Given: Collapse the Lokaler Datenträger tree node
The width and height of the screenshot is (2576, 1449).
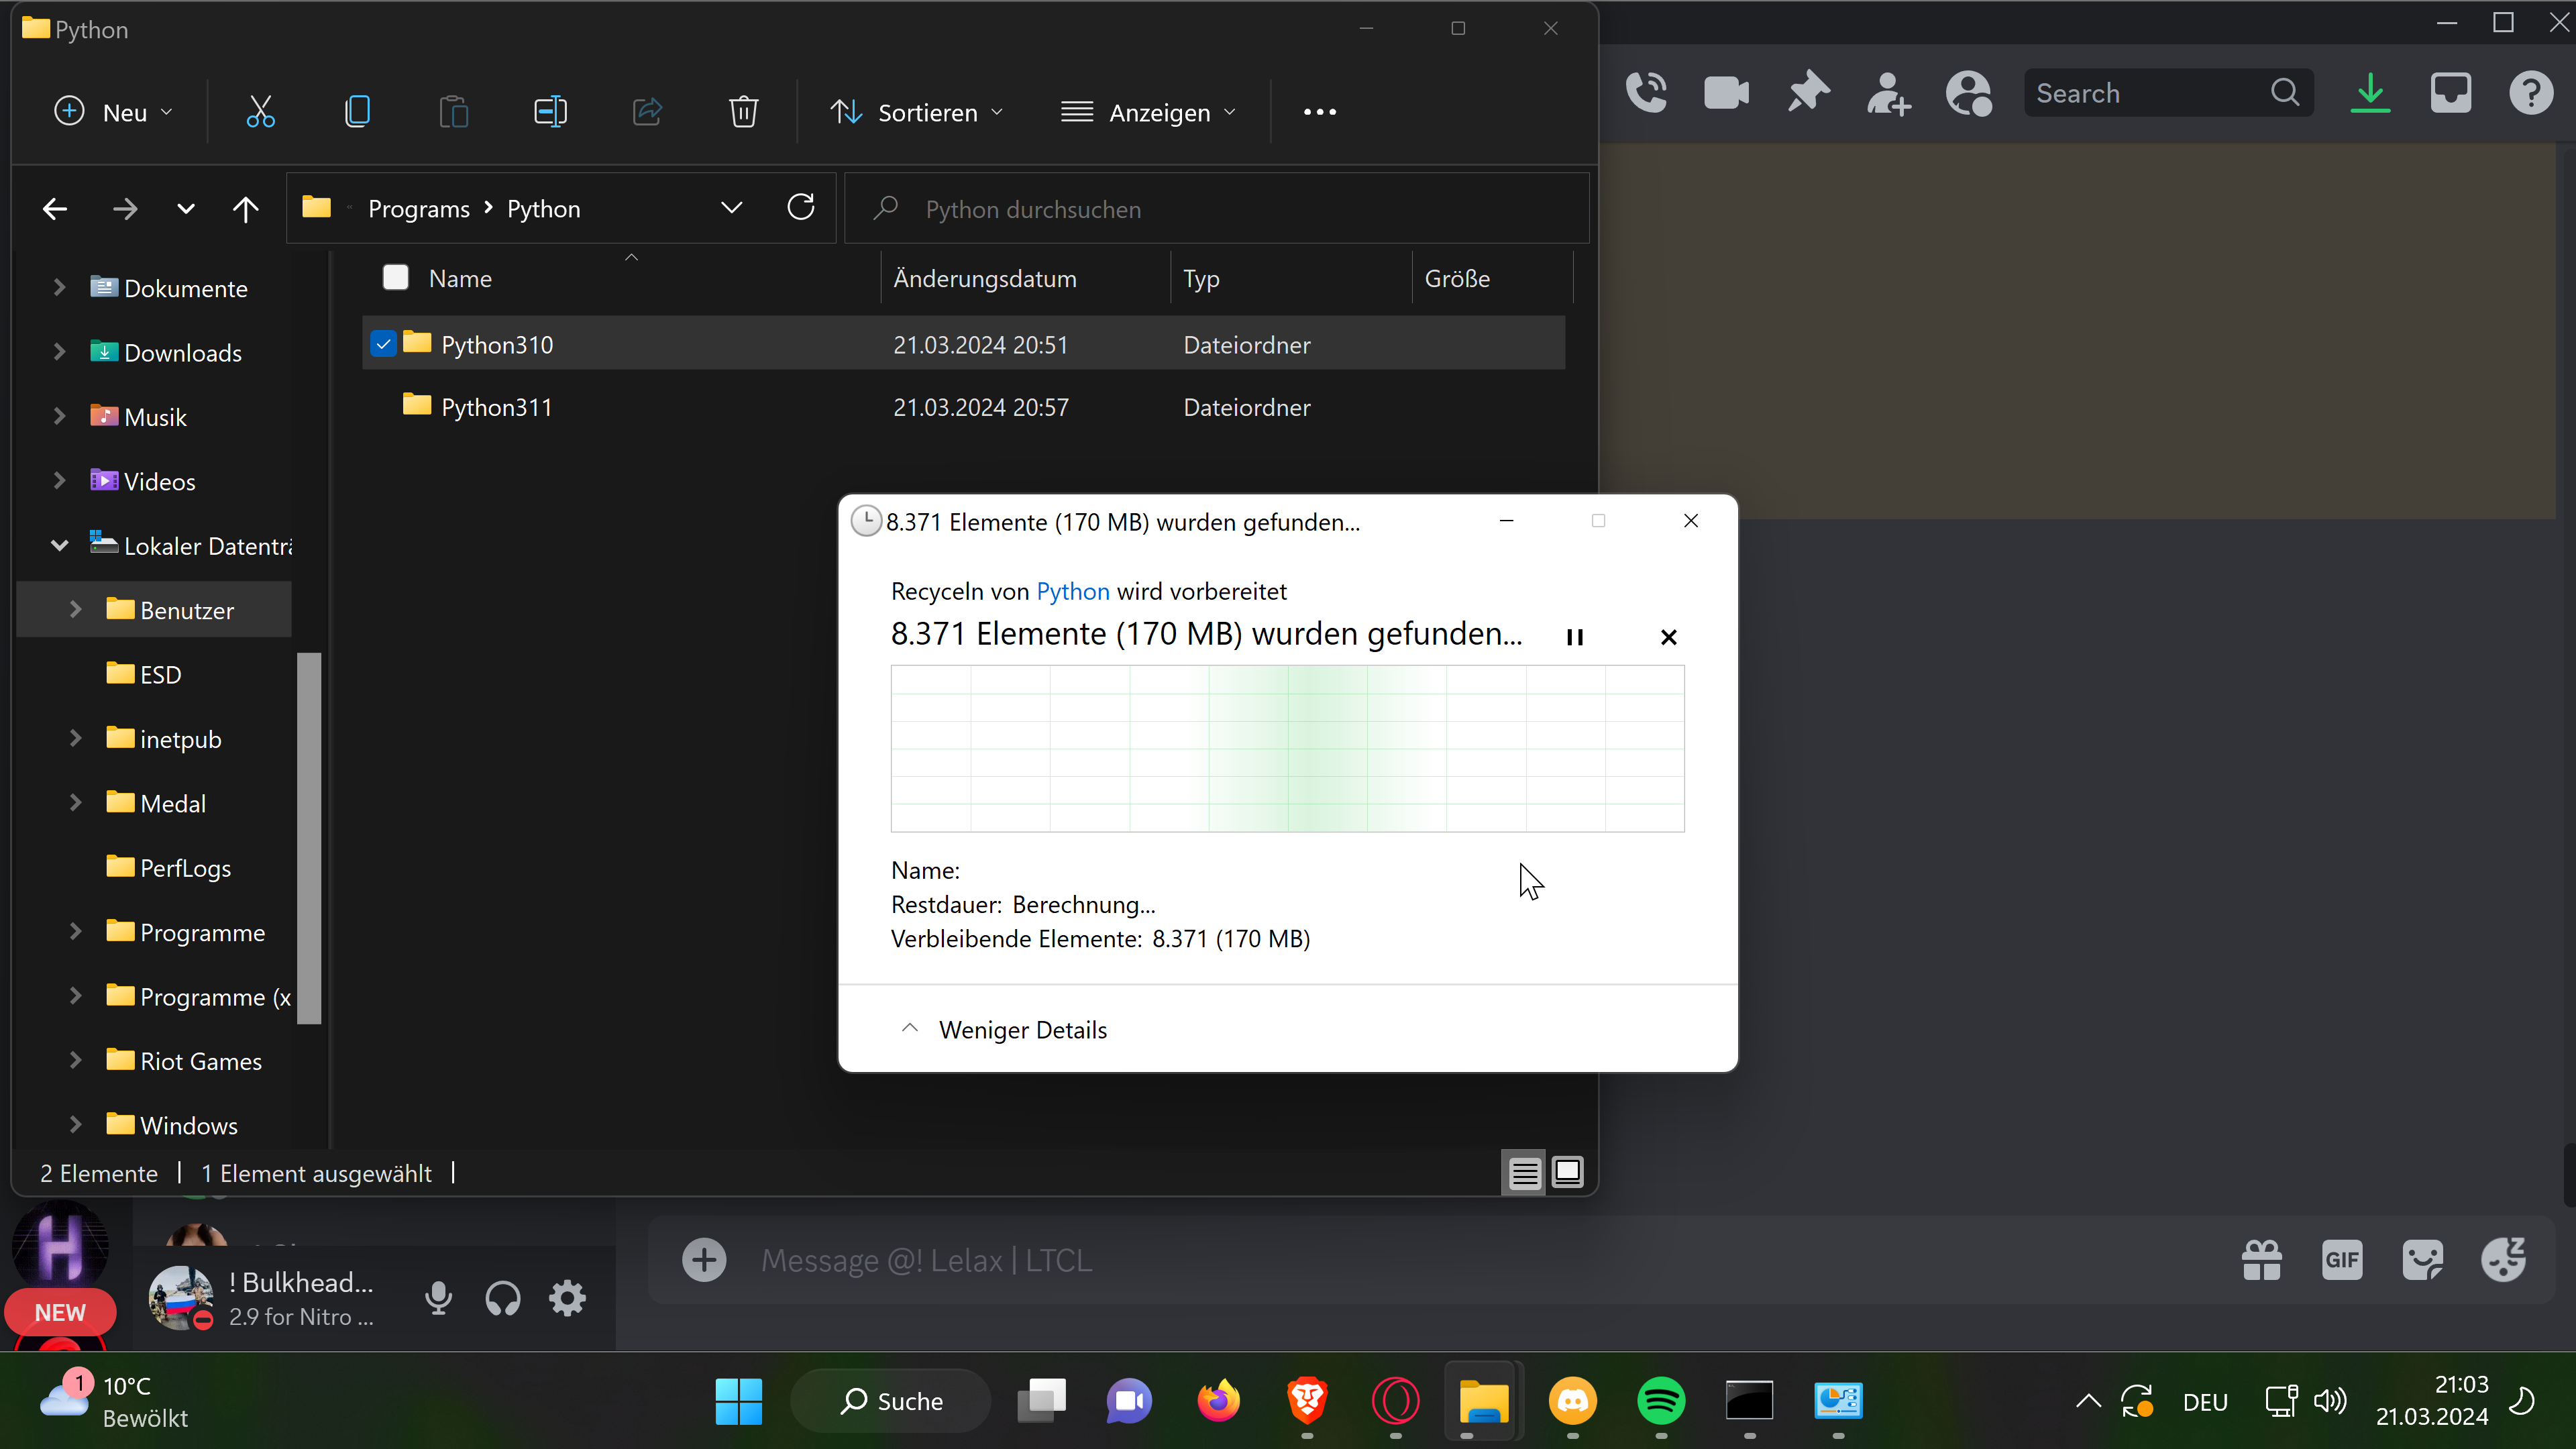Looking at the screenshot, I should click(x=60, y=546).
